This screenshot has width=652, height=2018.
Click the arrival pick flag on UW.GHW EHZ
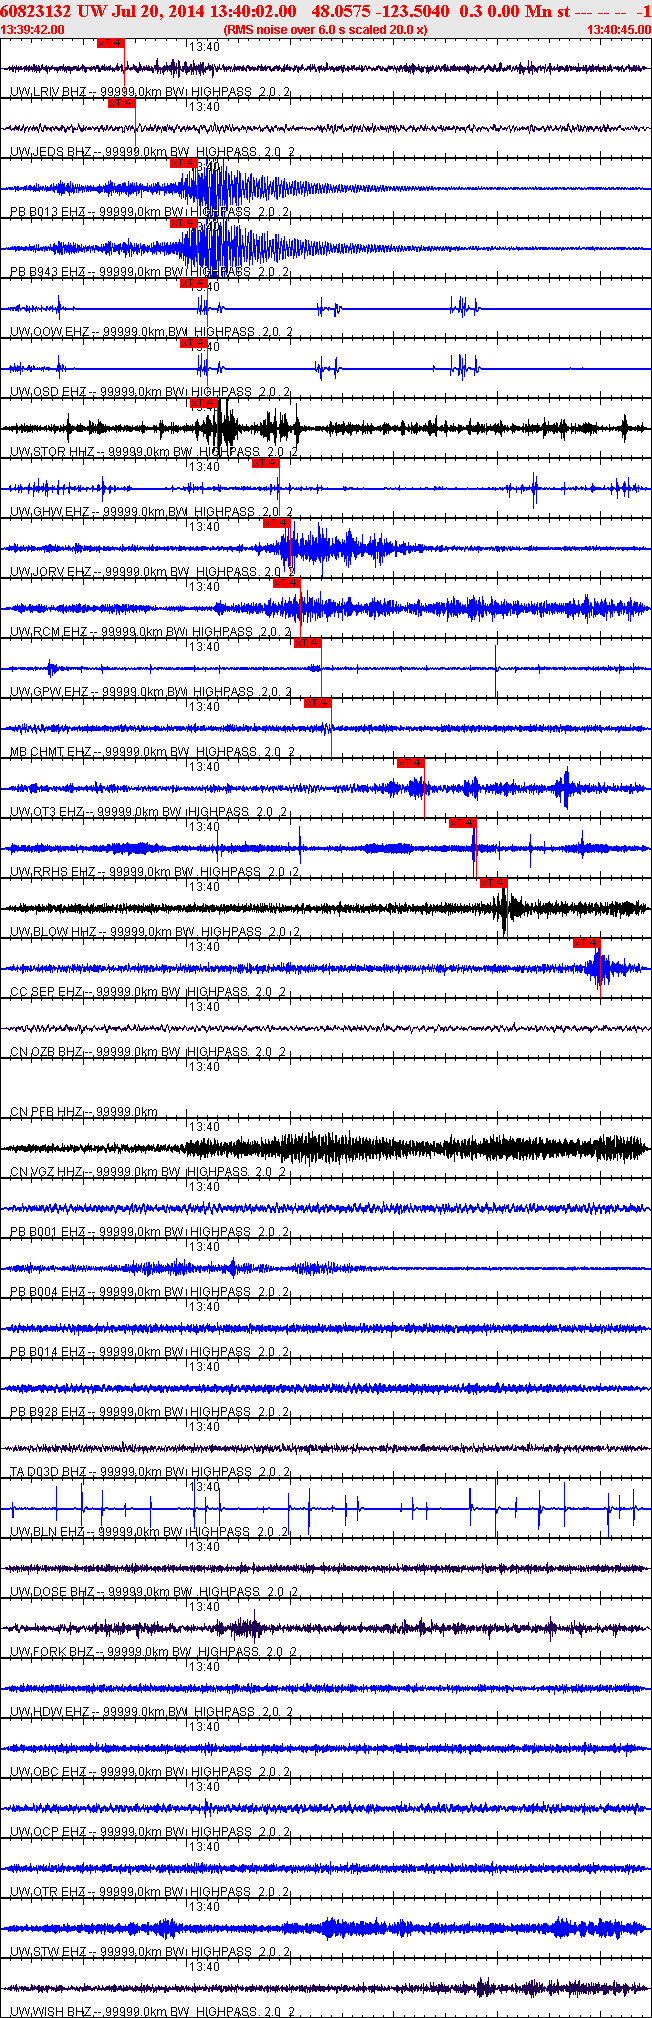[x=265, y=463]
